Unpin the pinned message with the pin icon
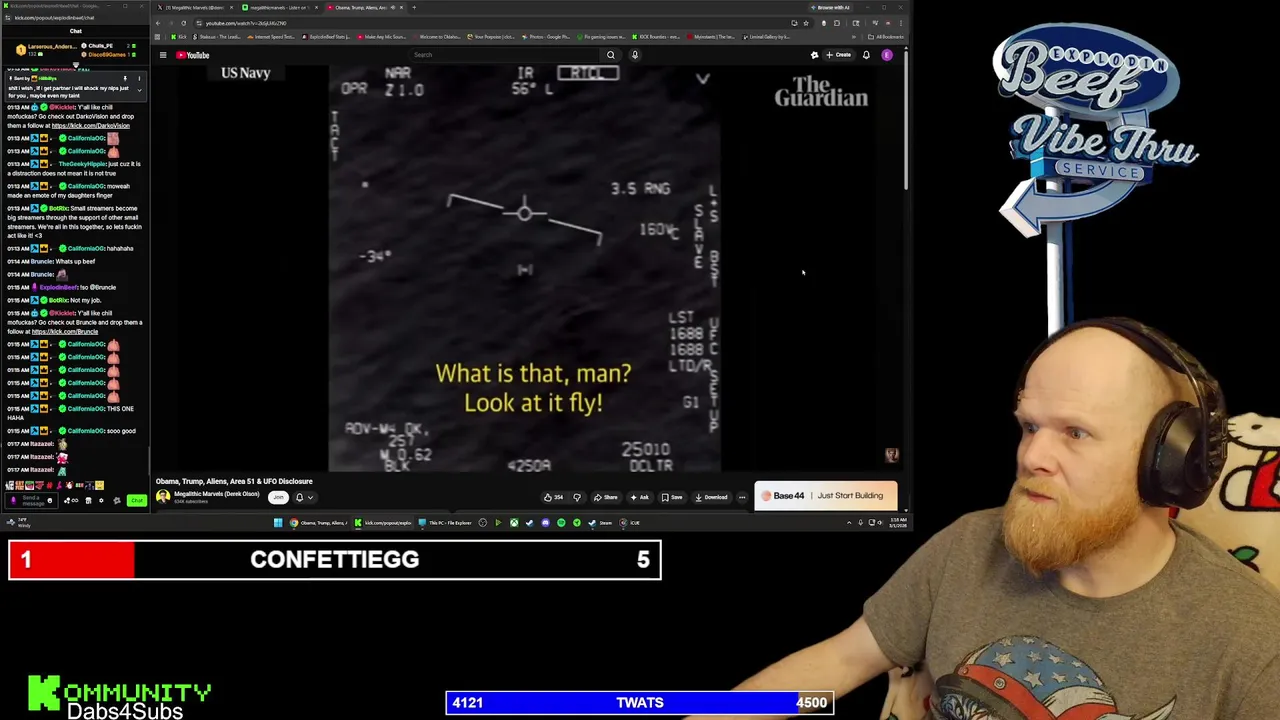 tap(125, 78)
